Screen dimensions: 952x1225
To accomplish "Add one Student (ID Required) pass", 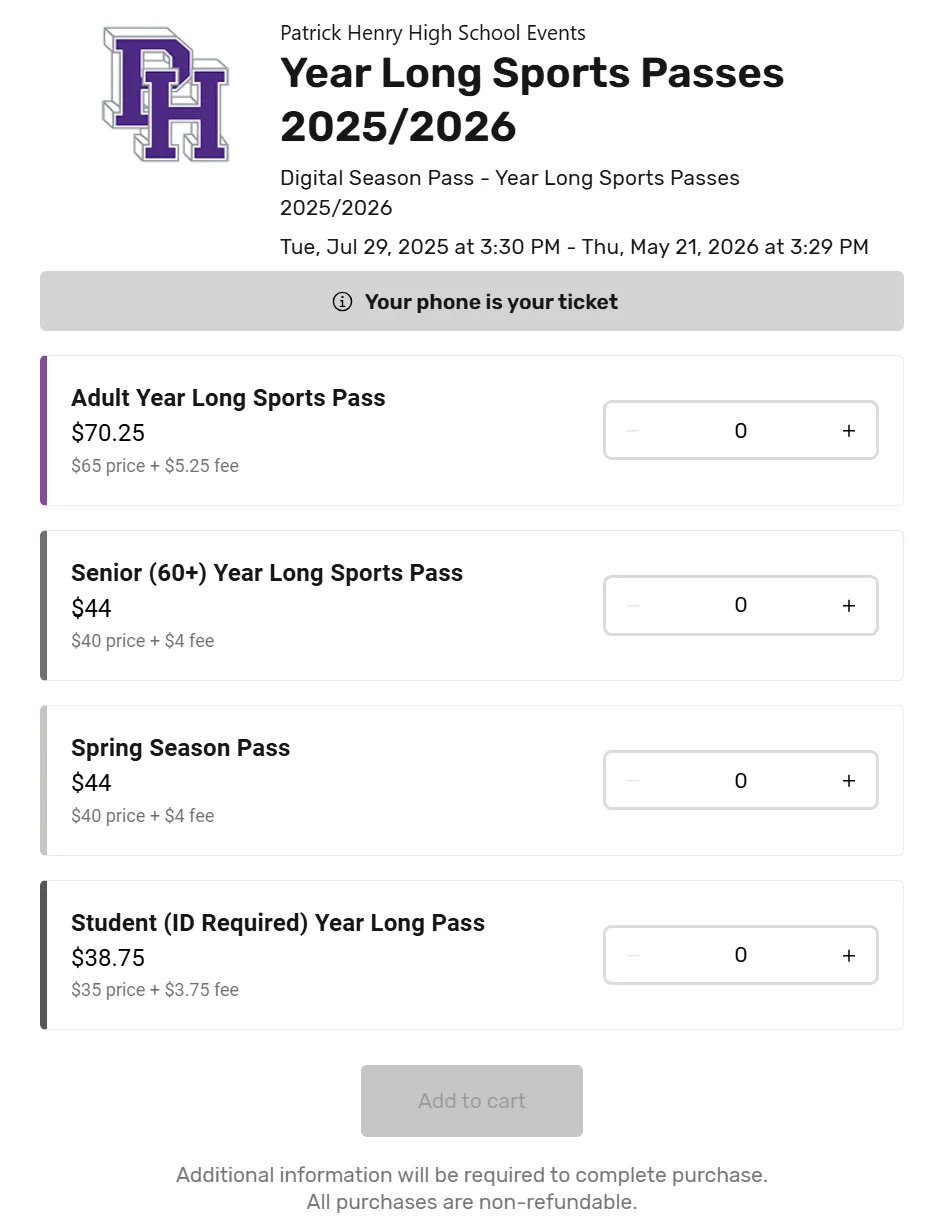I will point(849,956).
